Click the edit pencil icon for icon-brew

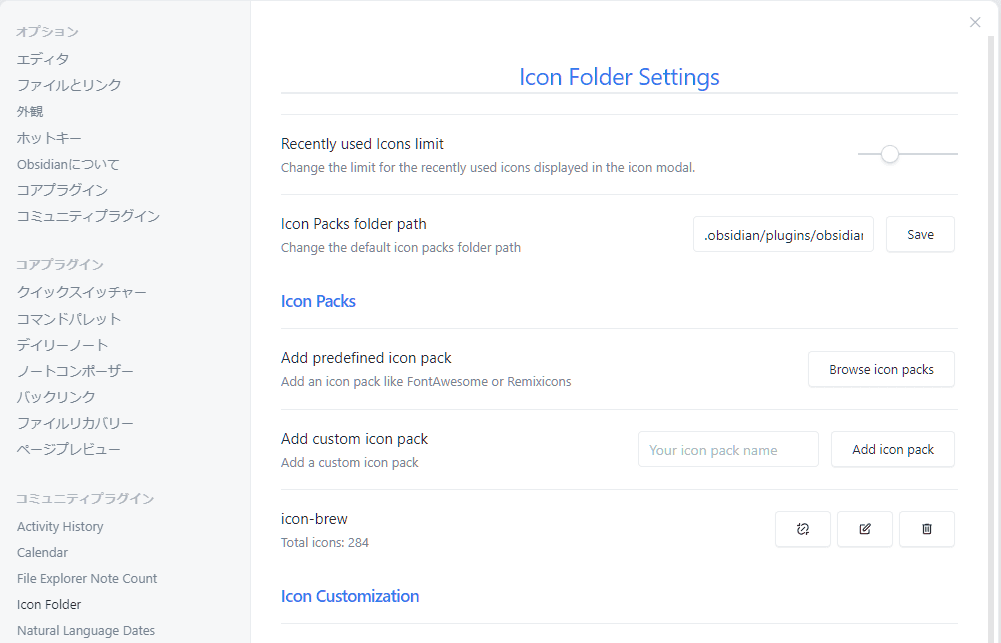(x=864, y=529)
